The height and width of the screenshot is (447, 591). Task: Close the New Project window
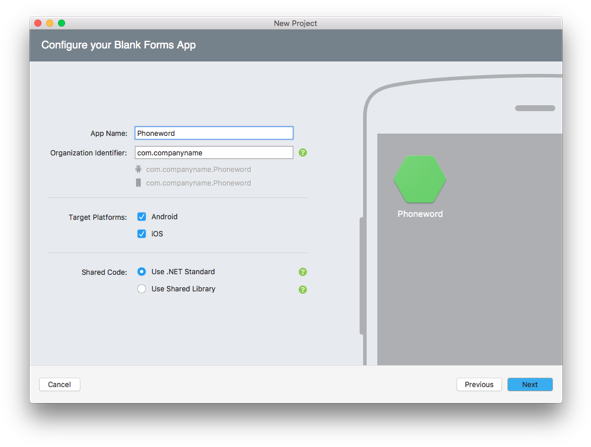pyautogui.click(x=38, y=23)
